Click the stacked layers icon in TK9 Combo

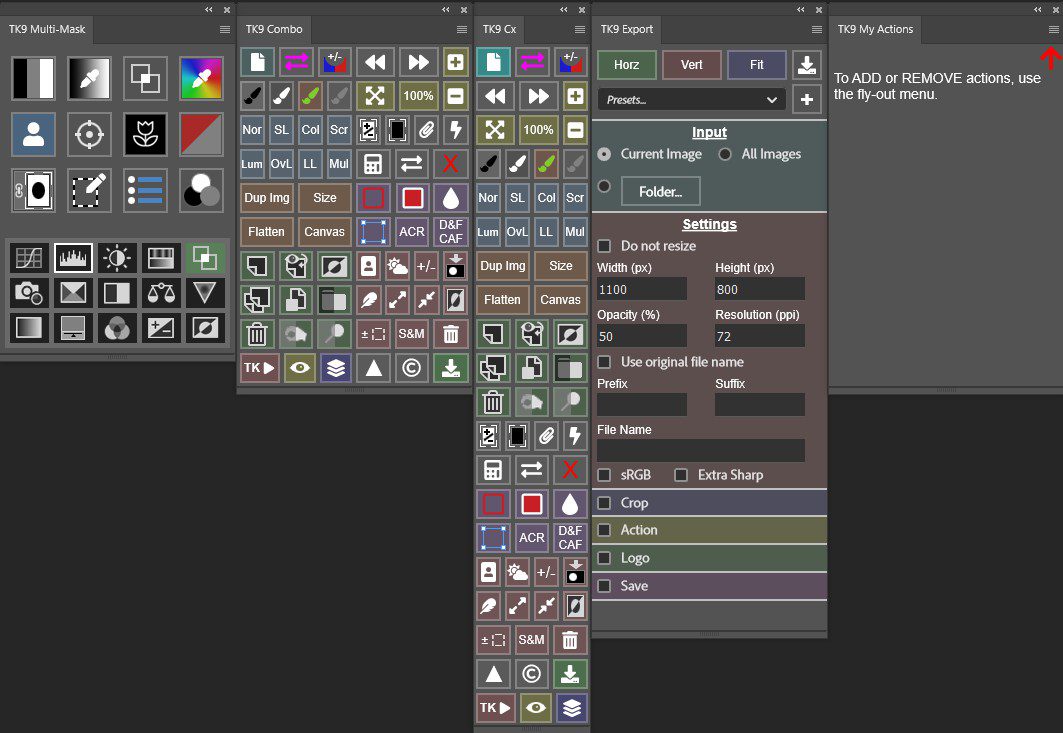tap(336, 368)
